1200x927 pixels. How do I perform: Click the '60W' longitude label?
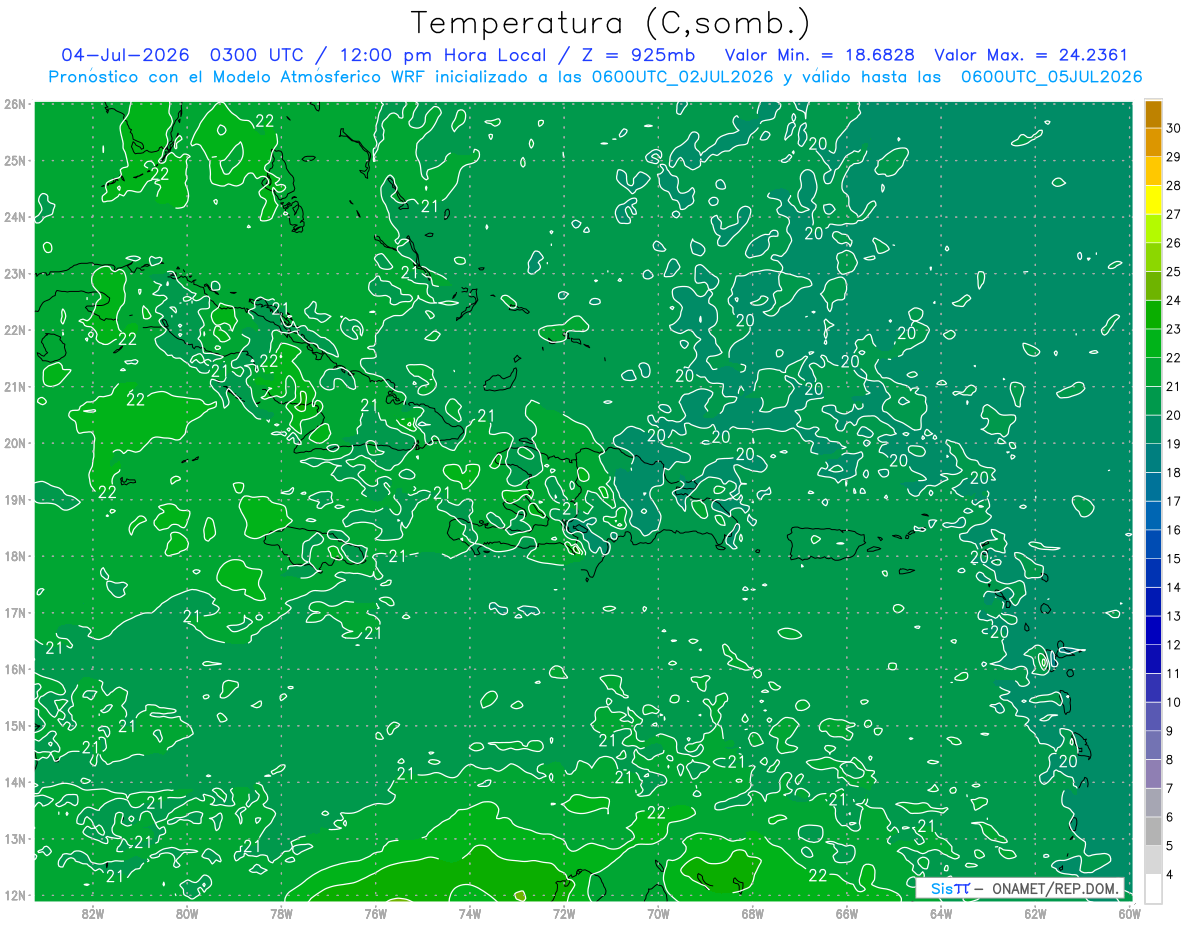click(1129, 912)
